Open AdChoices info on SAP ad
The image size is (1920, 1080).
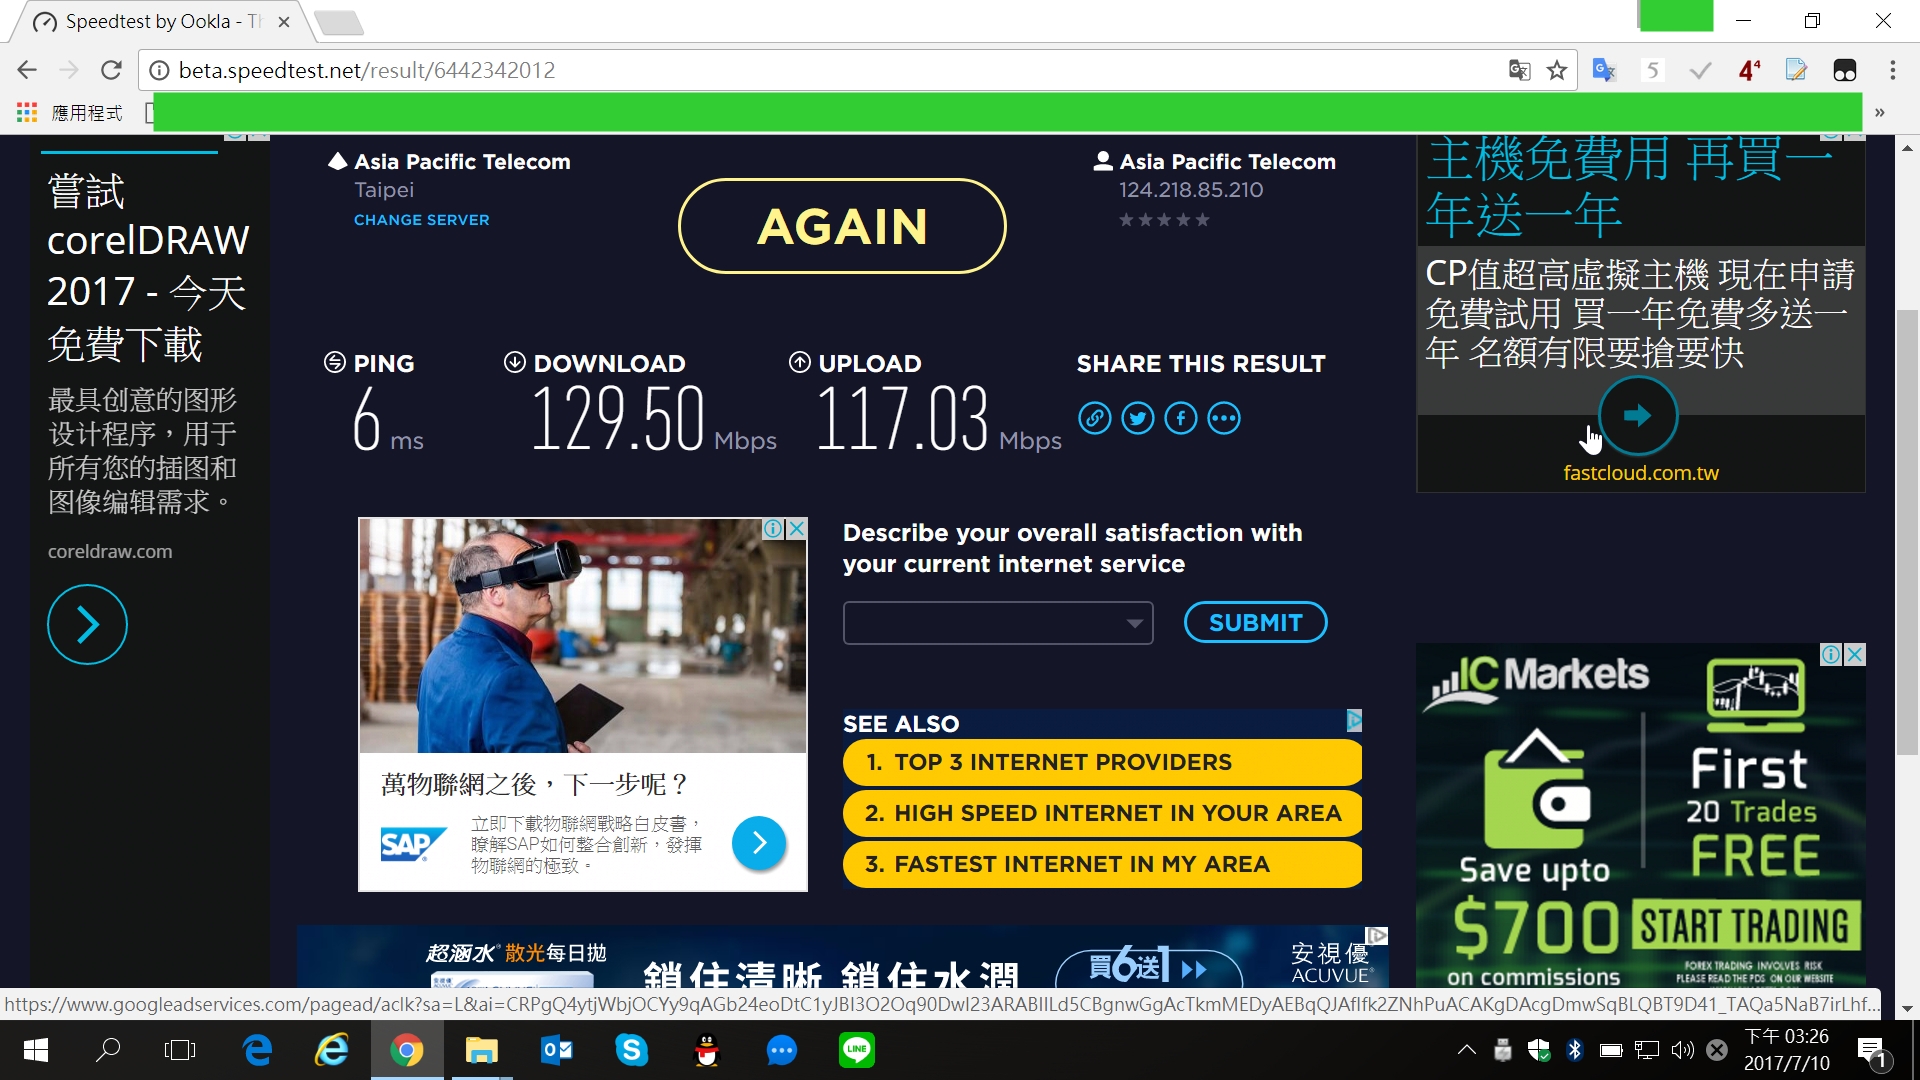(x=773, y=529)
